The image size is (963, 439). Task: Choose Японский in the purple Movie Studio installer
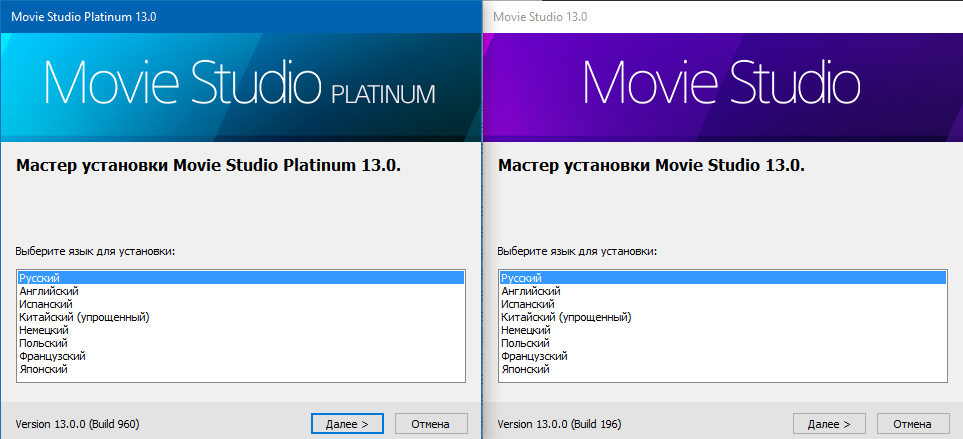[525, 369]
